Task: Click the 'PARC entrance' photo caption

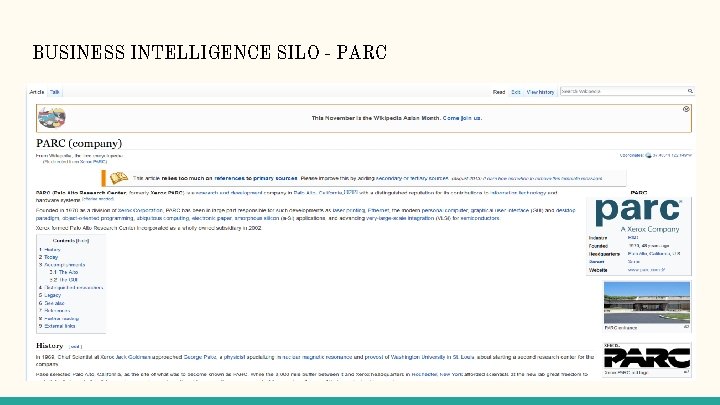Action: [621, 328]
